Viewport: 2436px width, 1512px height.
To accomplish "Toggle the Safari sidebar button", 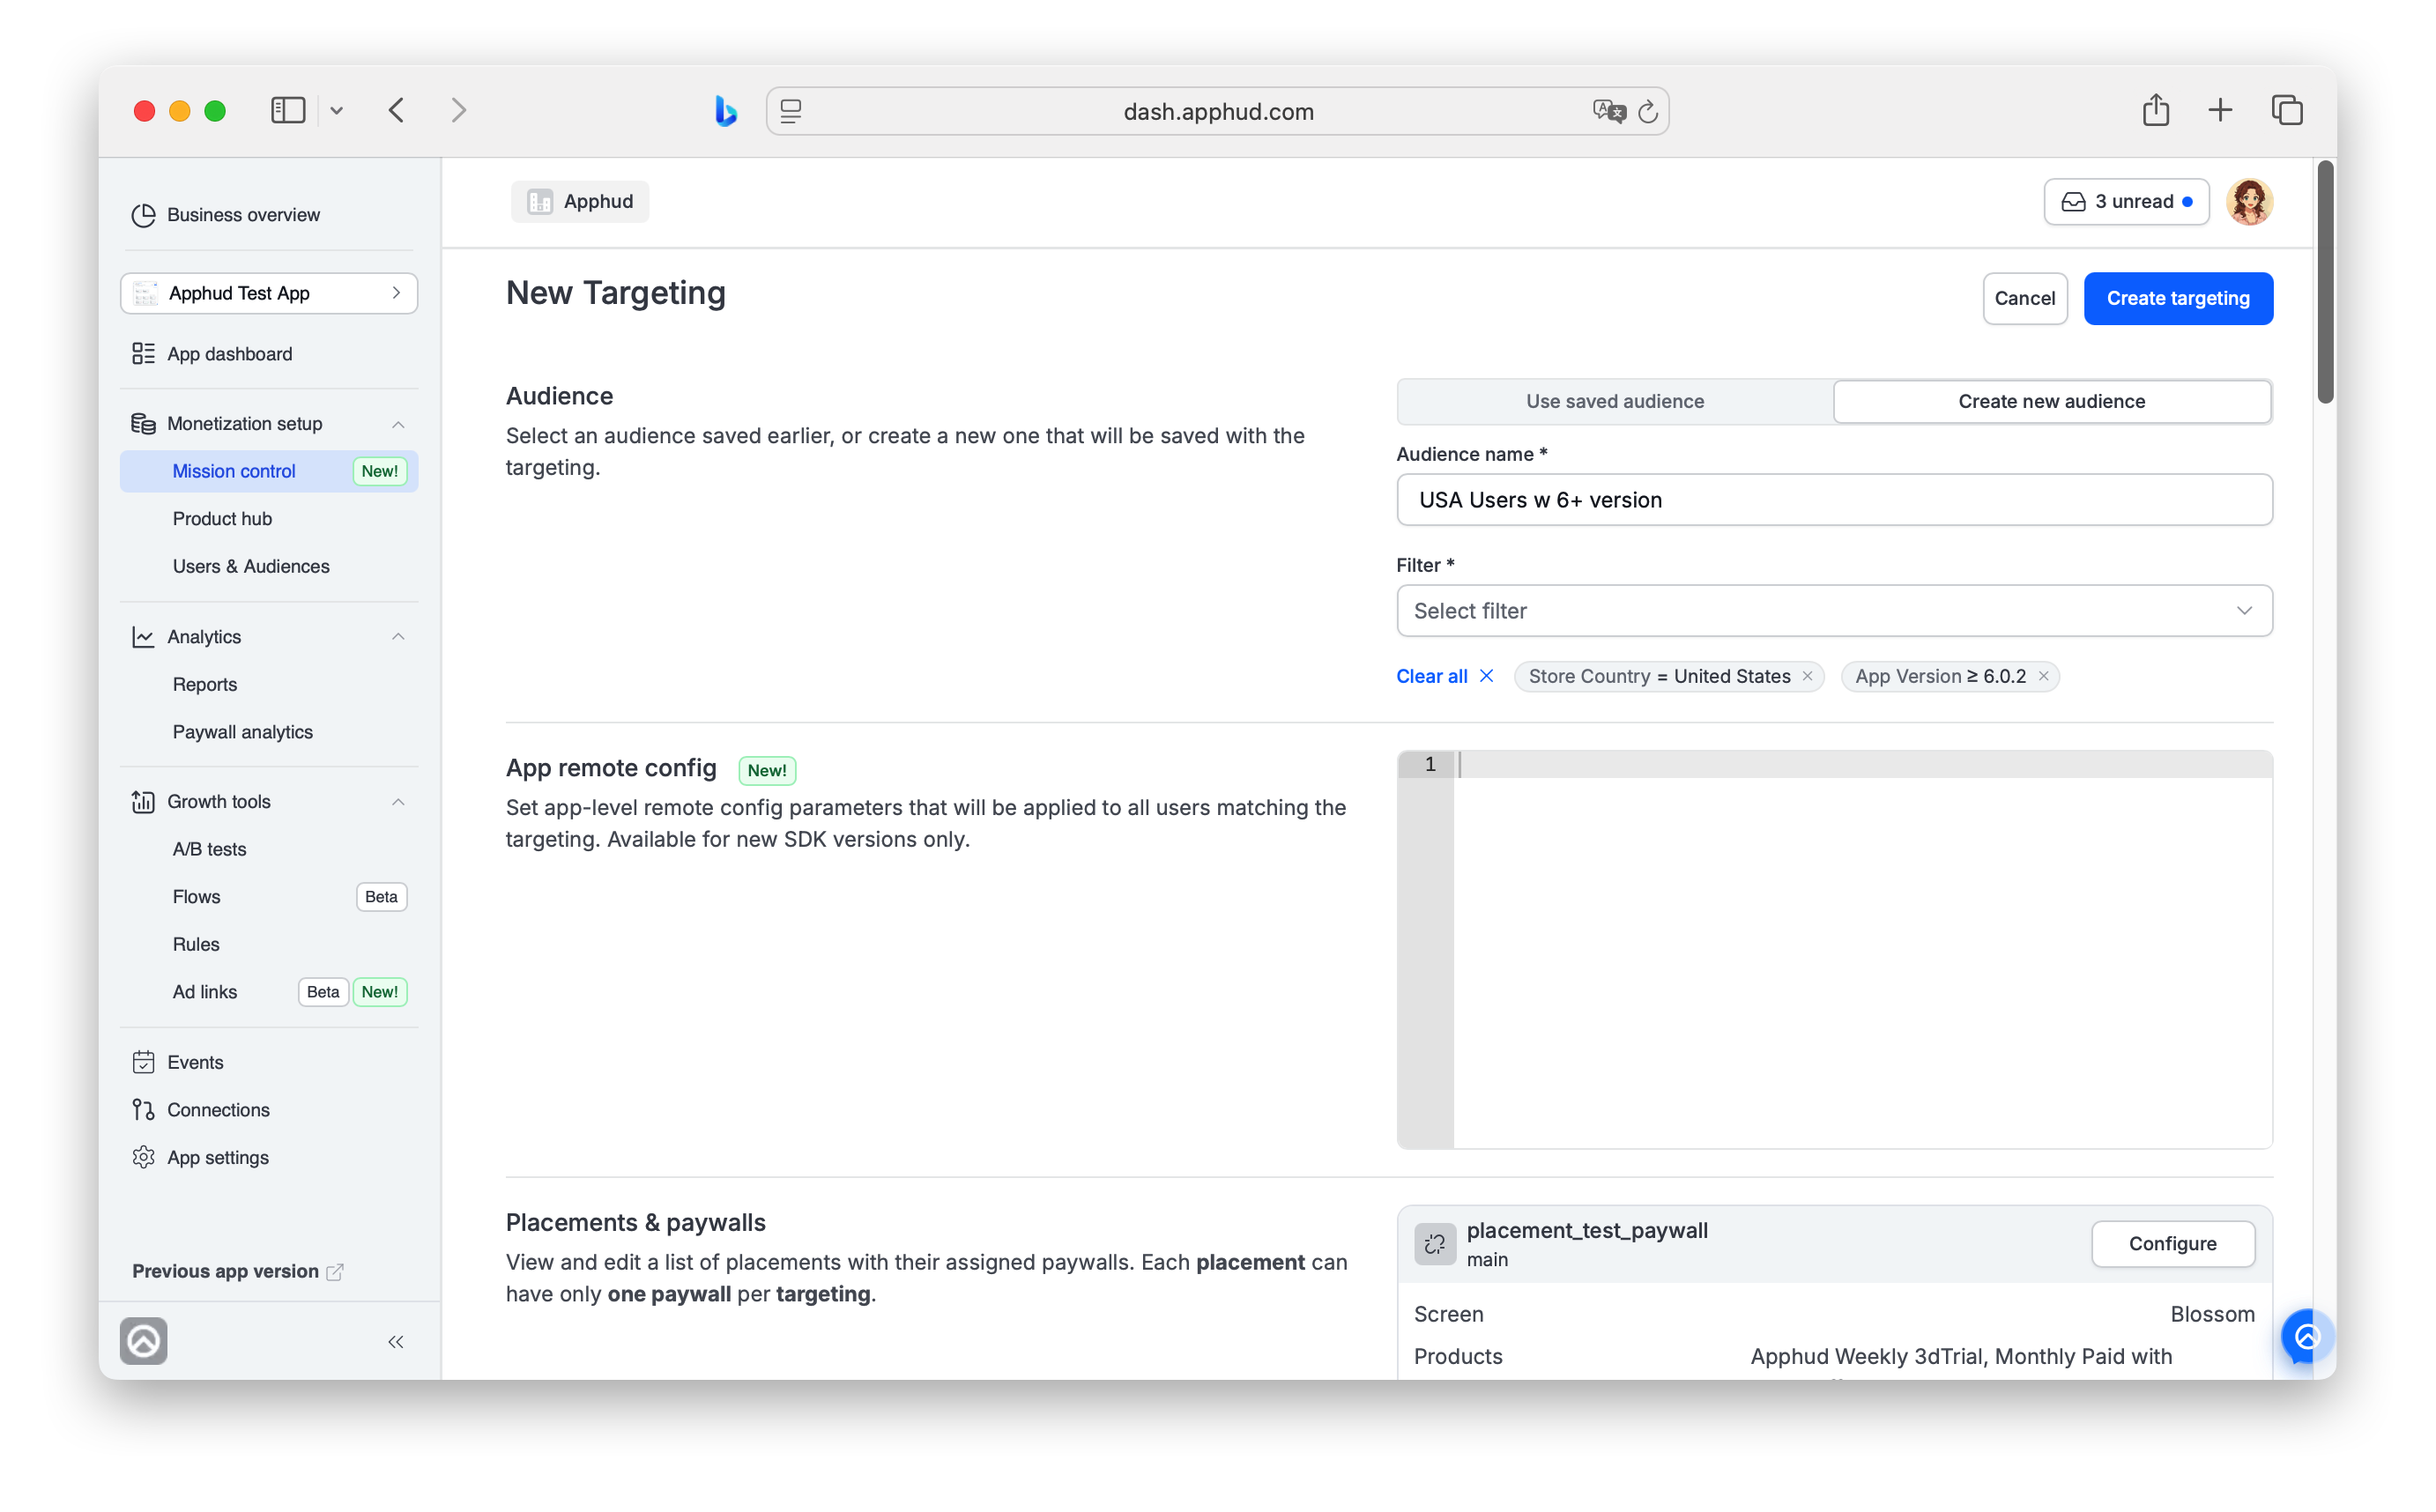I will [288, 110].
